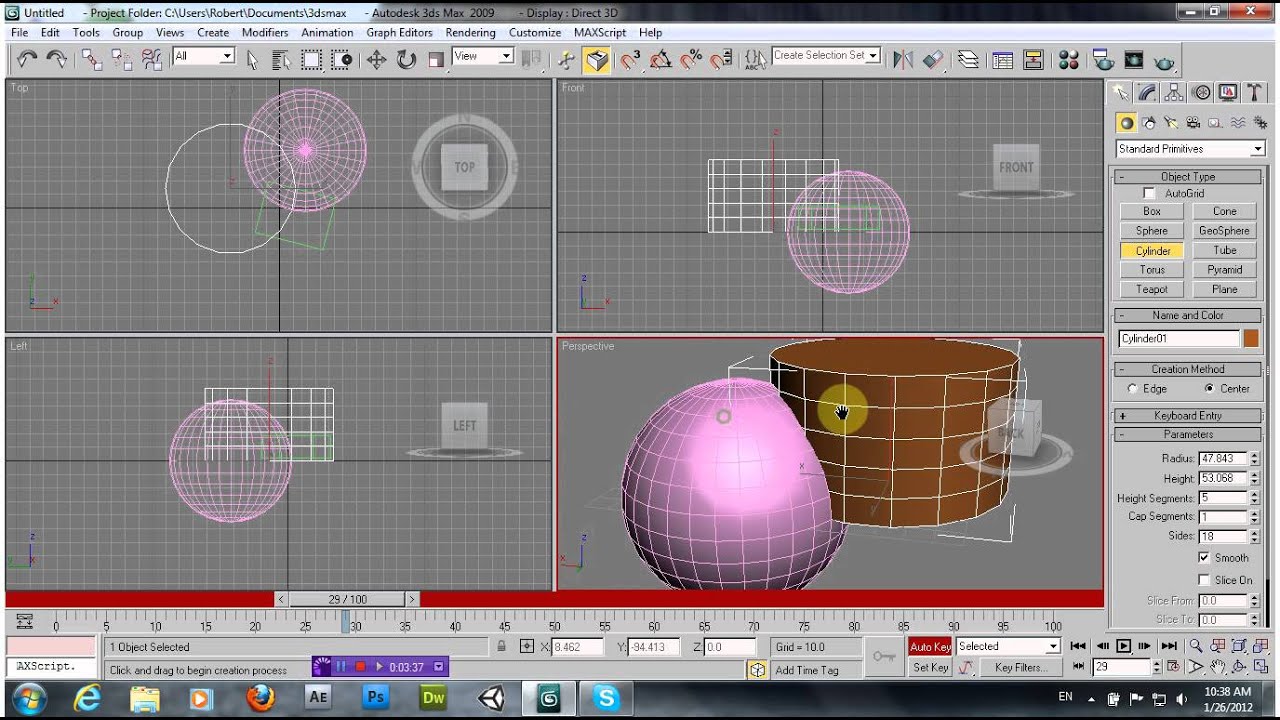Expand the Keyboard Entry rollout
The width and height of the screenshot is (1280, 720).
[1188, 415]
